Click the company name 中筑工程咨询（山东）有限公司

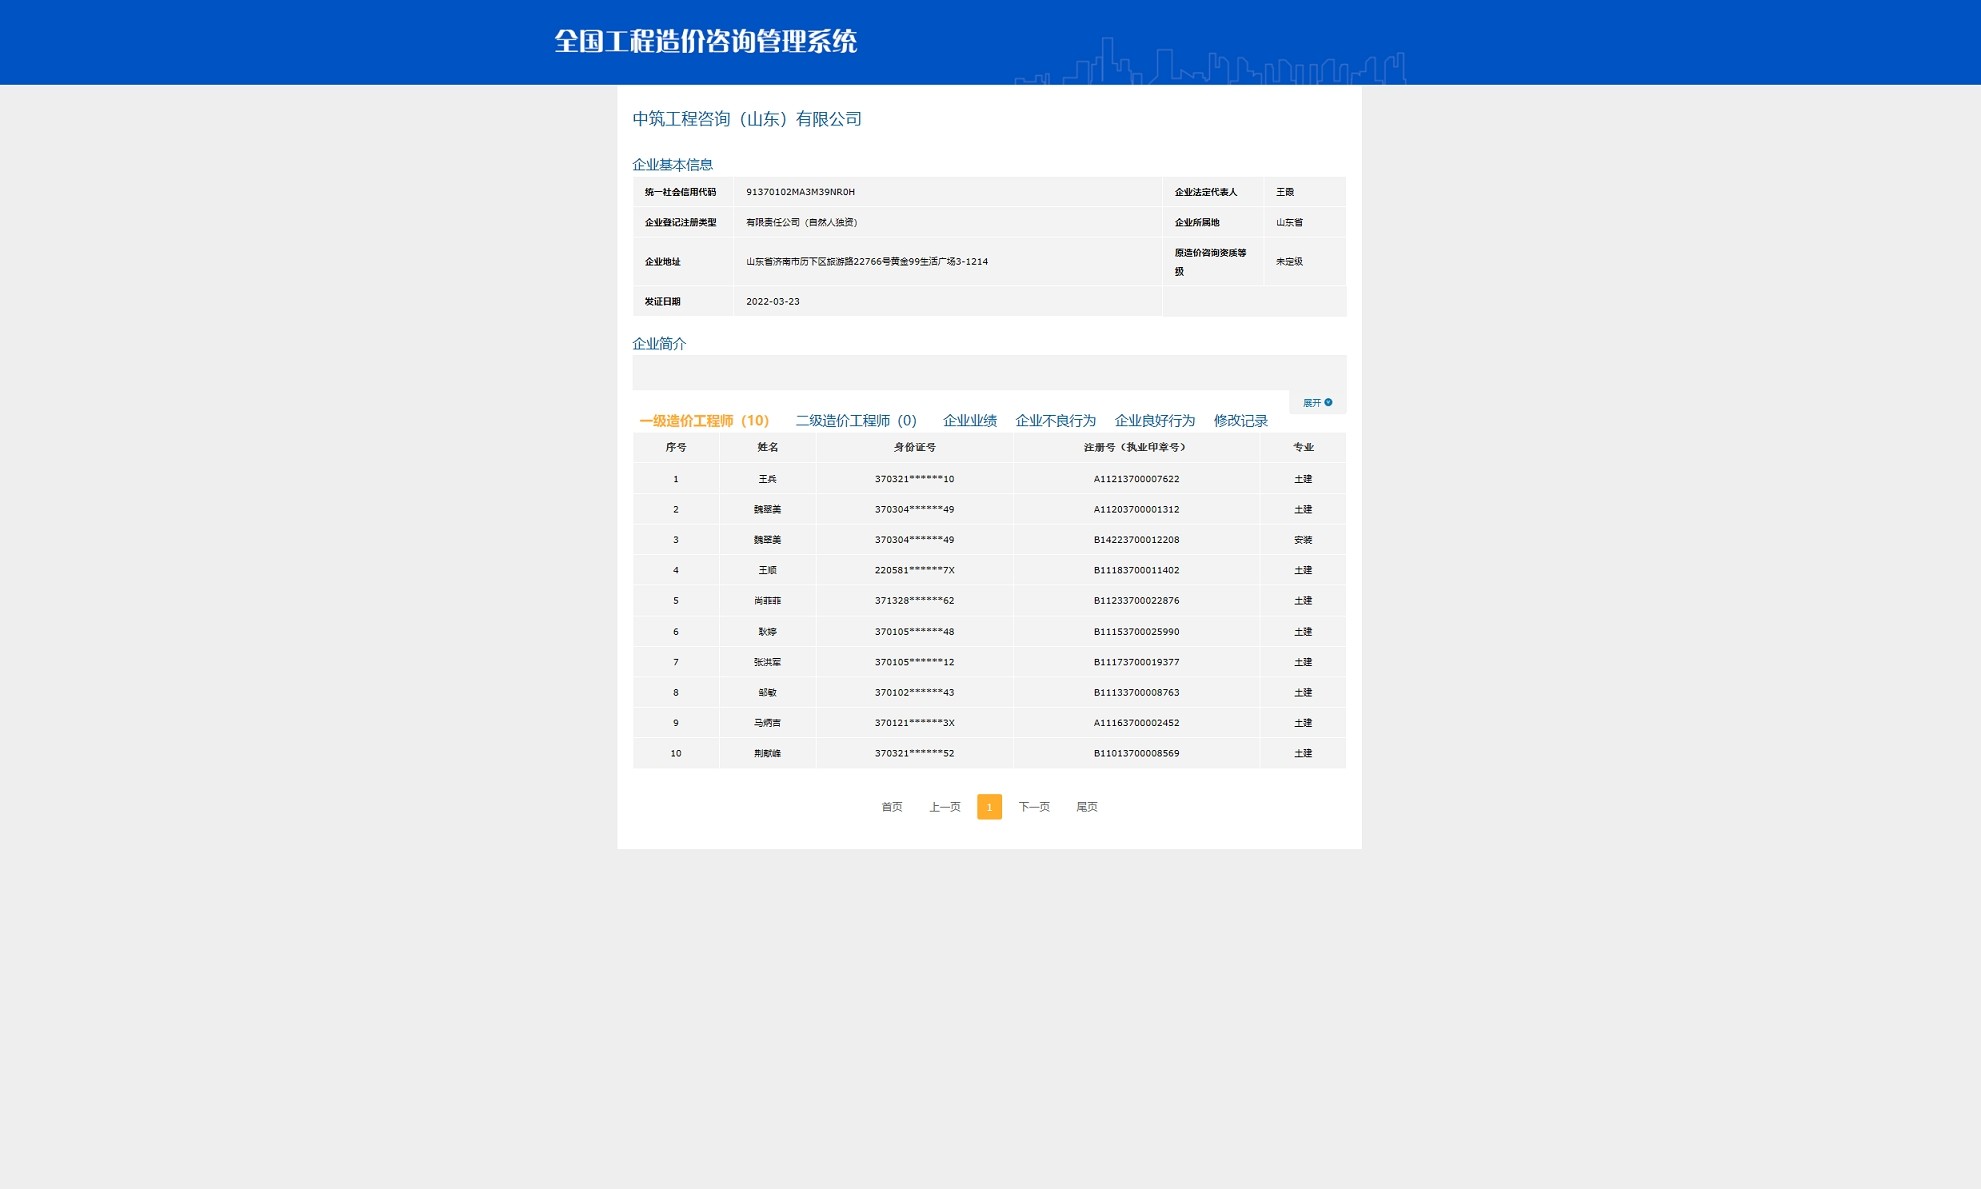[x=747, y=118]
